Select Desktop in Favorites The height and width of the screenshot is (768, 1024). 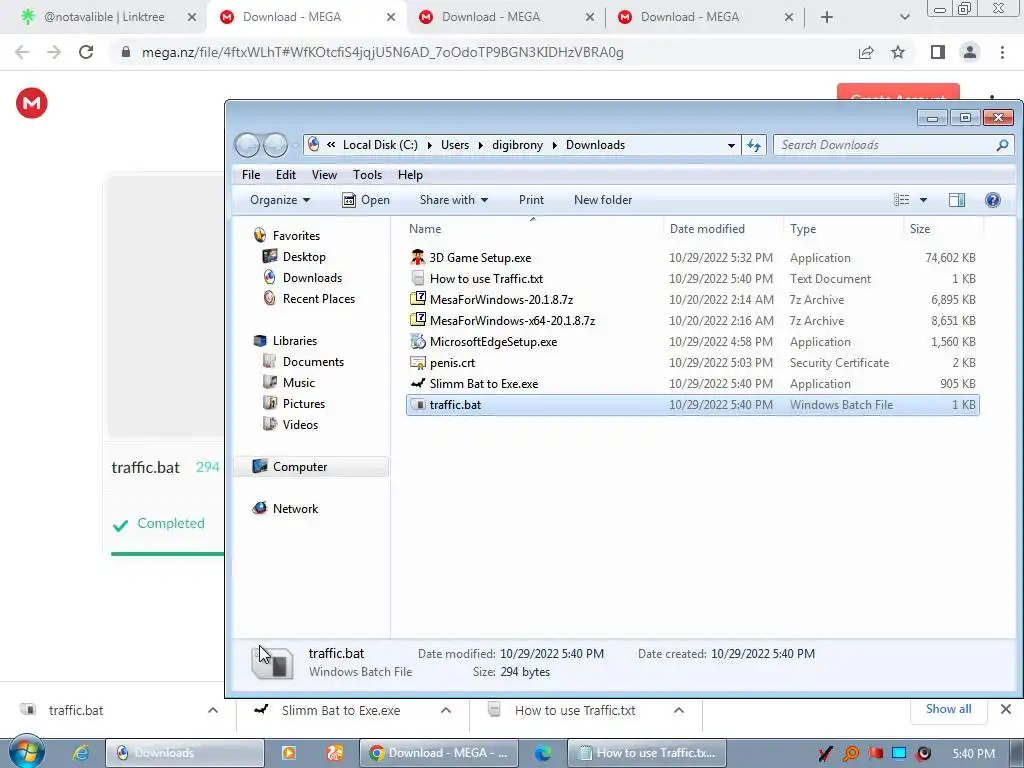[x=304, y=257]
